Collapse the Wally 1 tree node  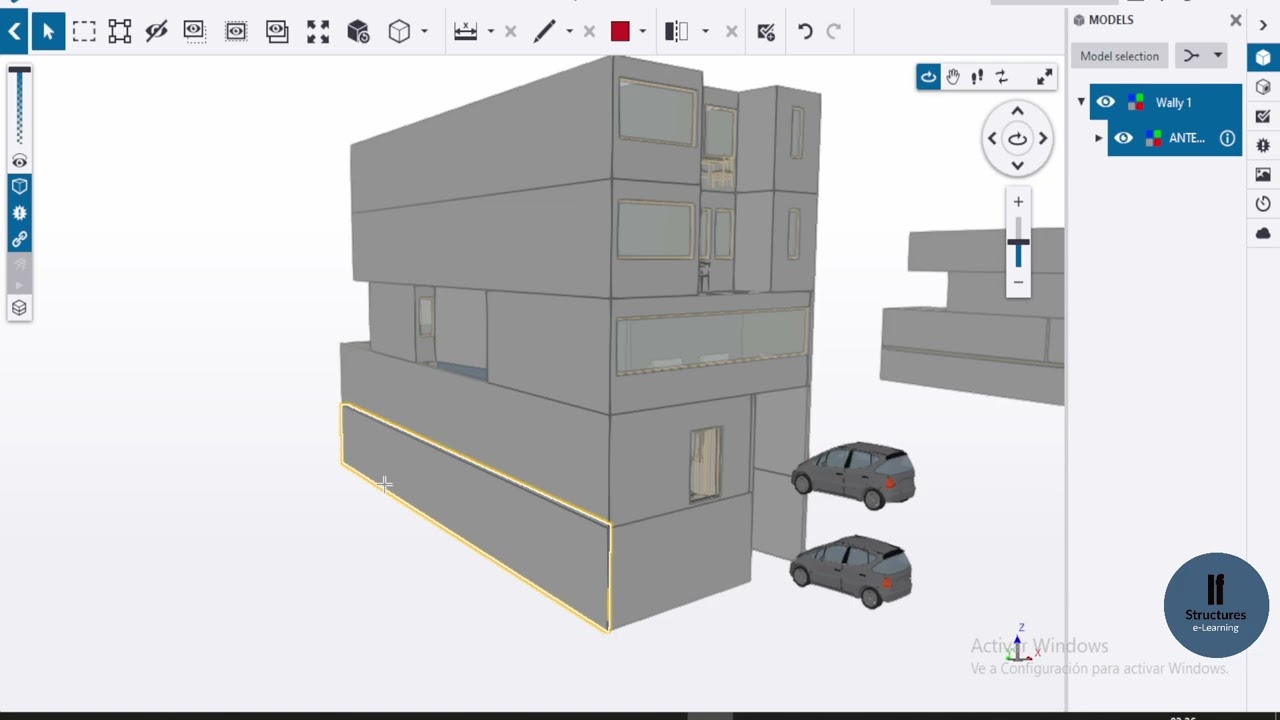coord(1081,102)
